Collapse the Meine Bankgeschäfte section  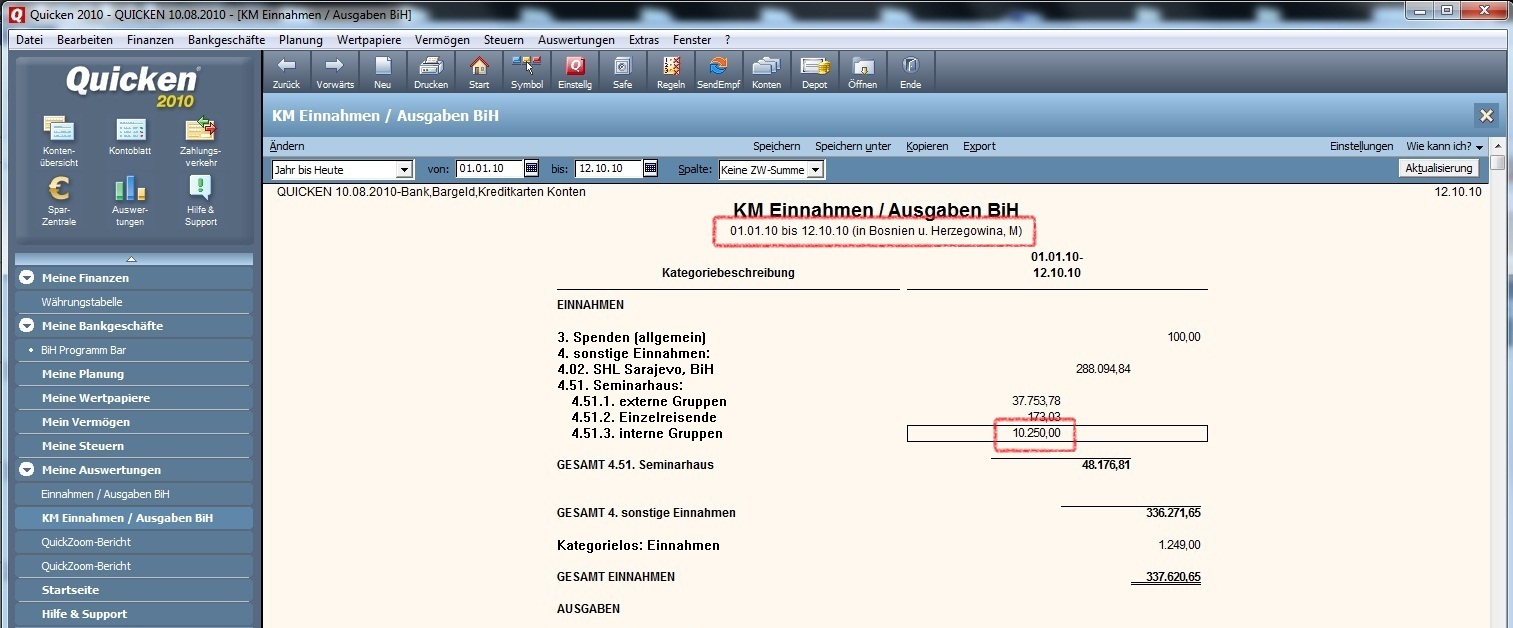tap(27, 326)
